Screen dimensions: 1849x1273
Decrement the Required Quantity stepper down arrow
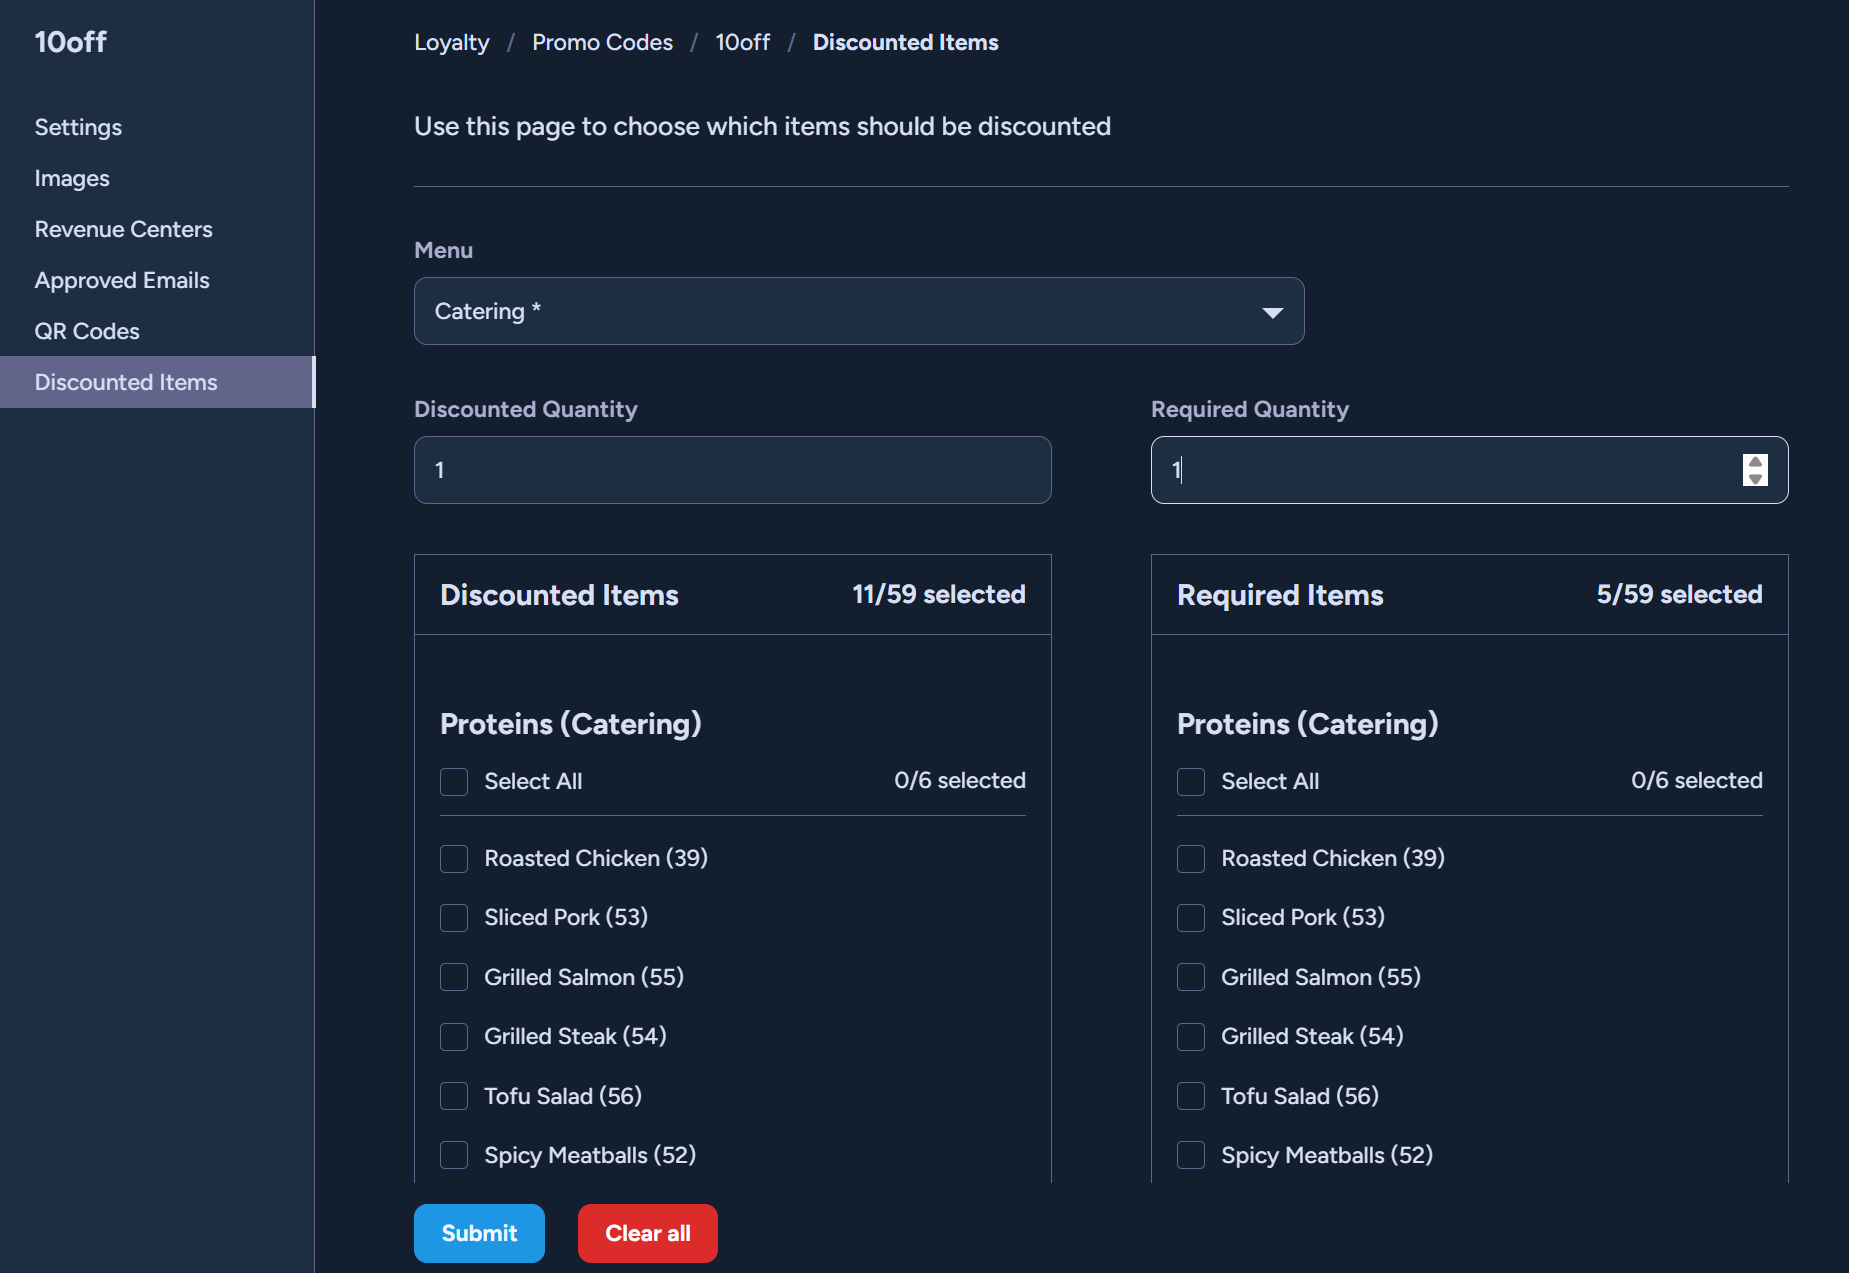[x=1755, y=478]
